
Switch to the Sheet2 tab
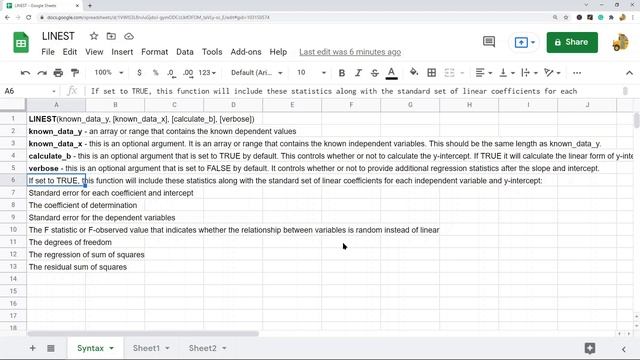coord(202,348)
